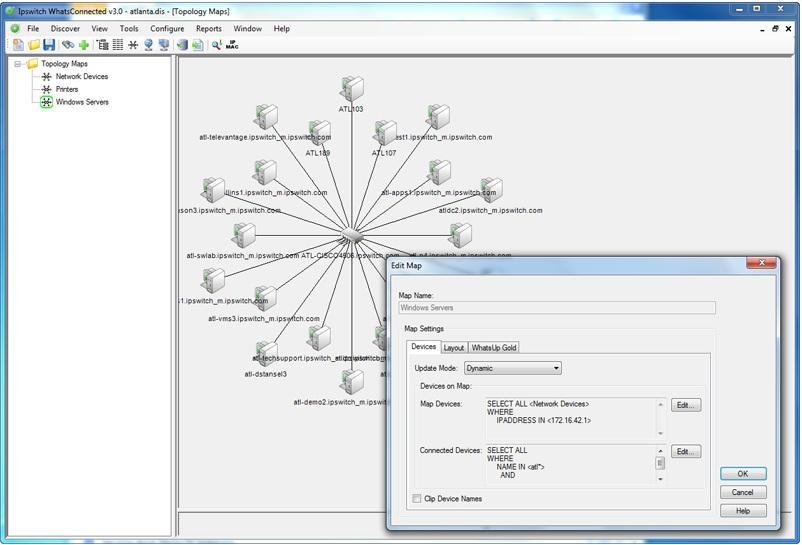This screenshot has width=802, height=545.
Task: Click the green plus add icon
Action: (x=84, y=45)
